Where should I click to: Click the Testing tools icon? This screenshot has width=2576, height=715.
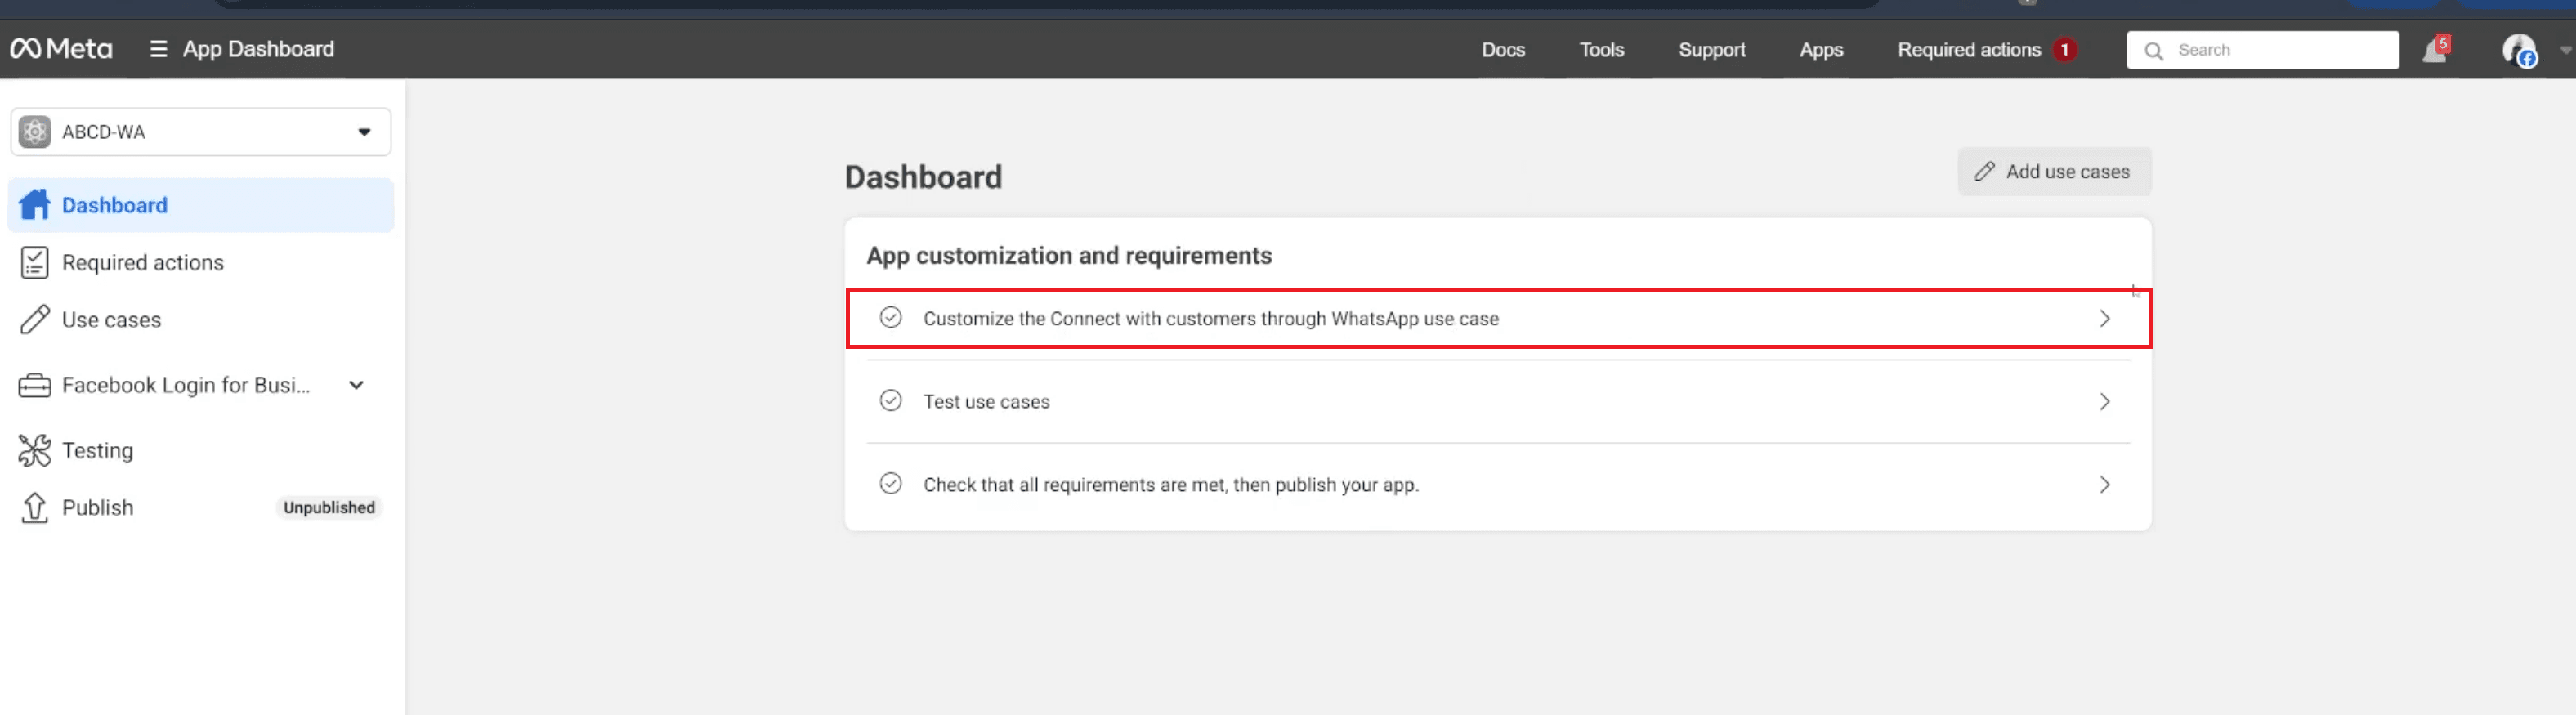35,450
